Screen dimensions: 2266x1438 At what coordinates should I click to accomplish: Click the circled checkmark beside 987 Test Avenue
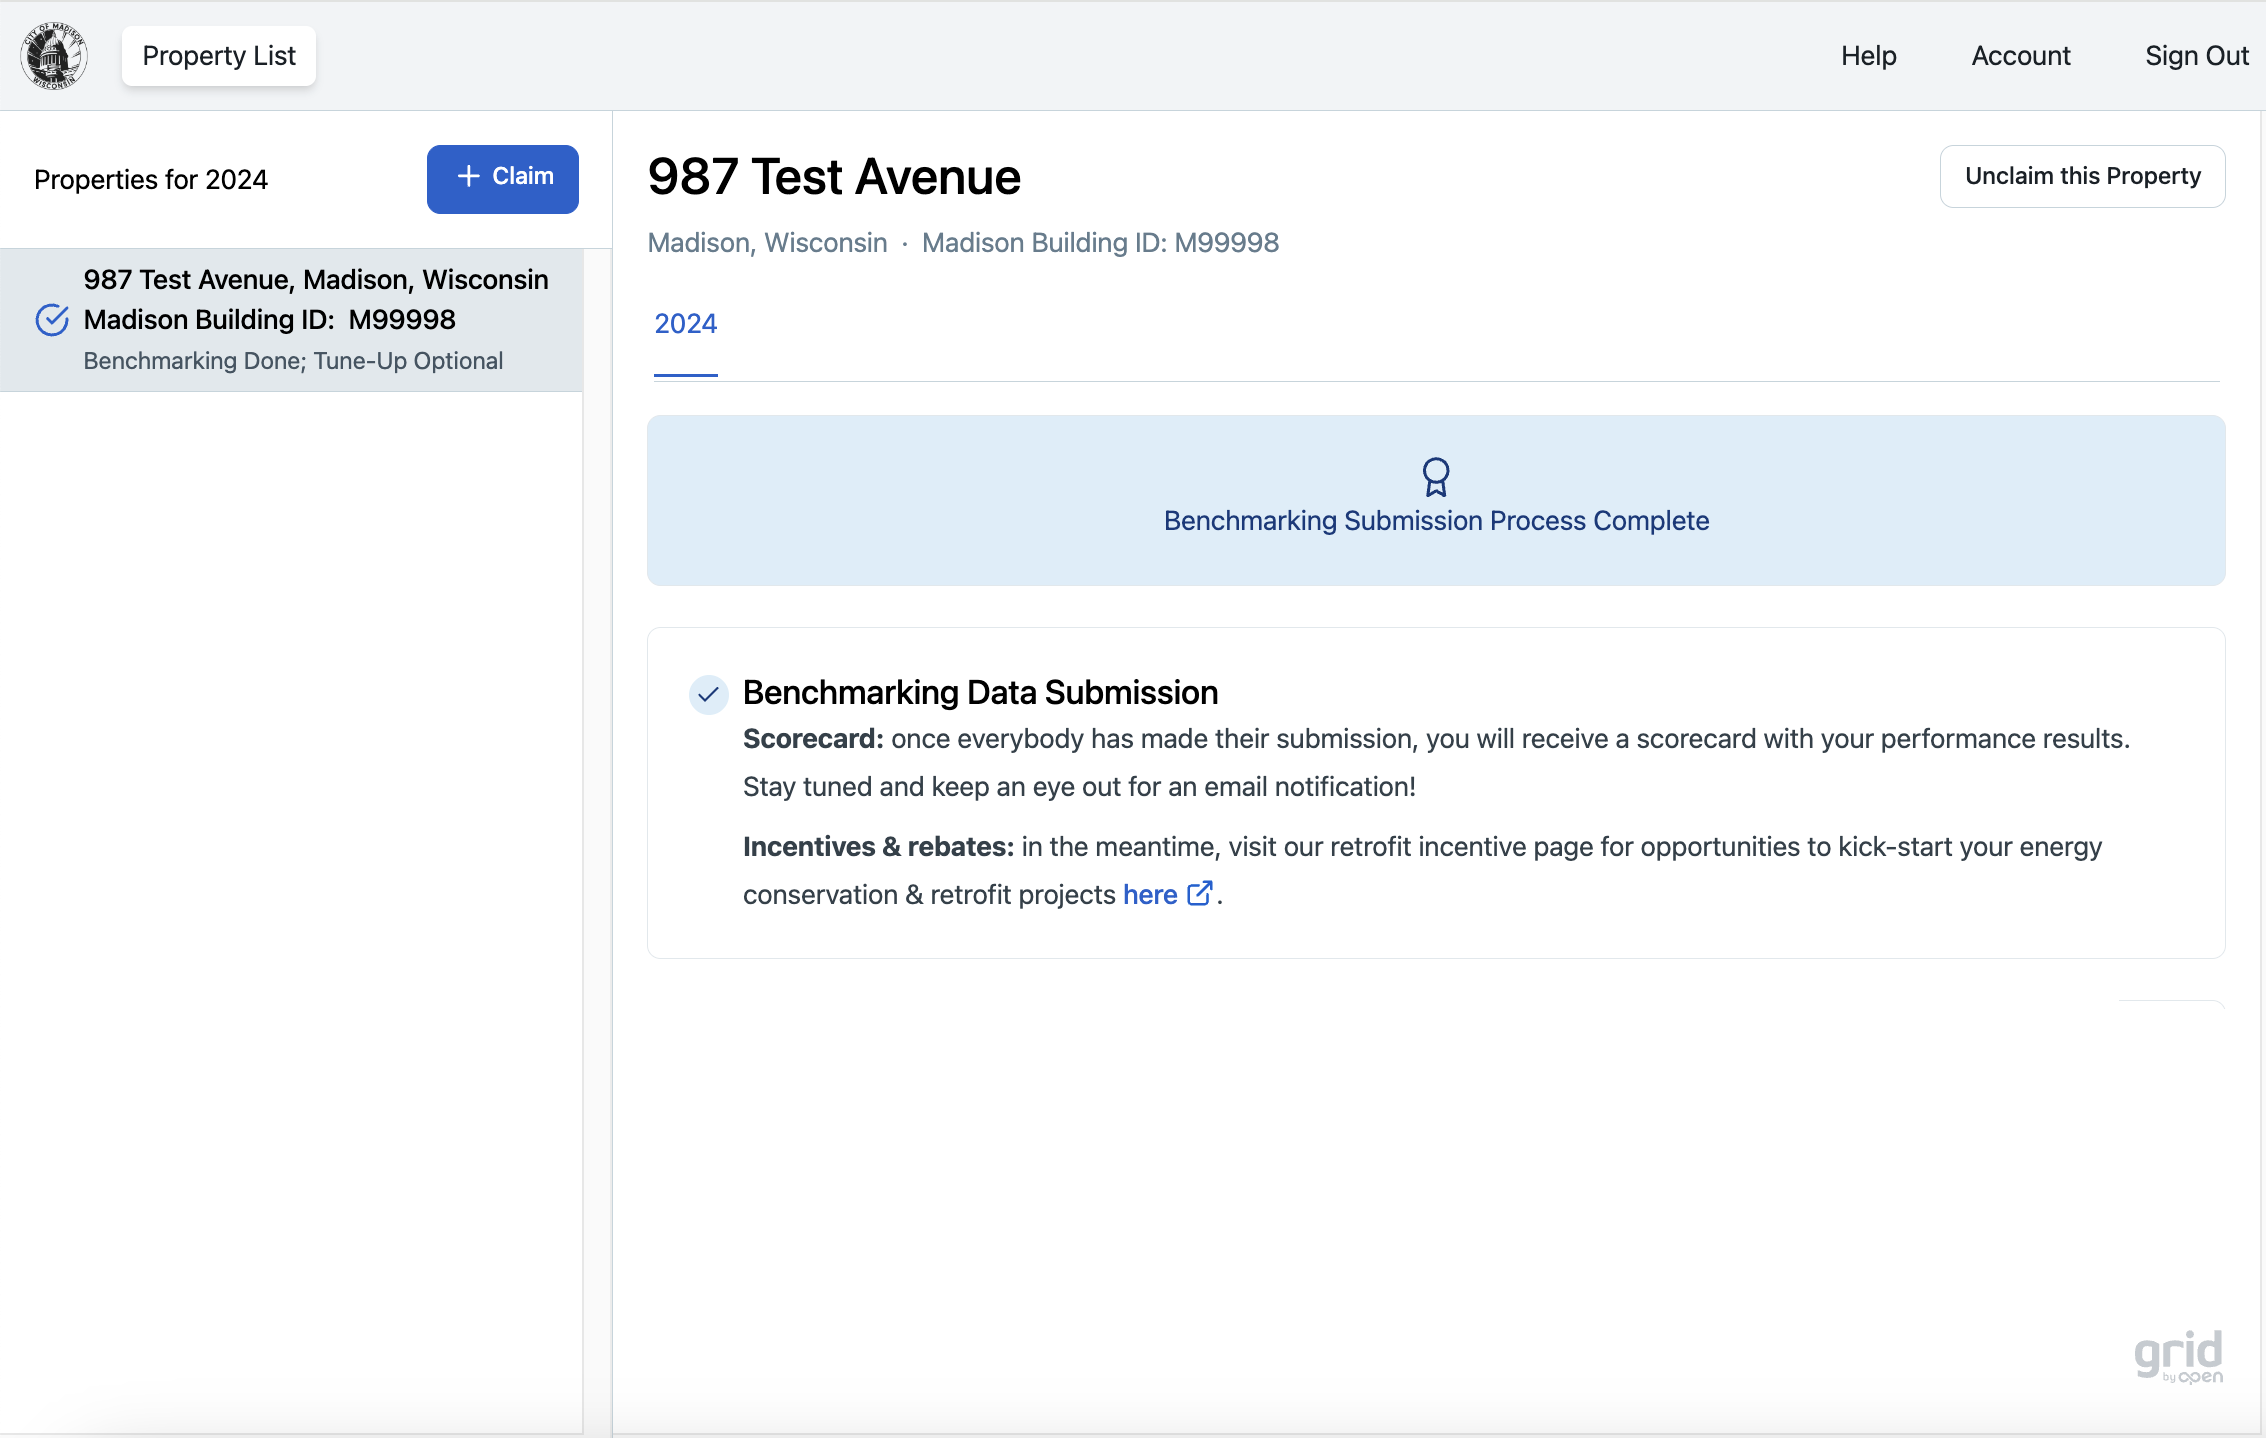click(x=52, y=320)
